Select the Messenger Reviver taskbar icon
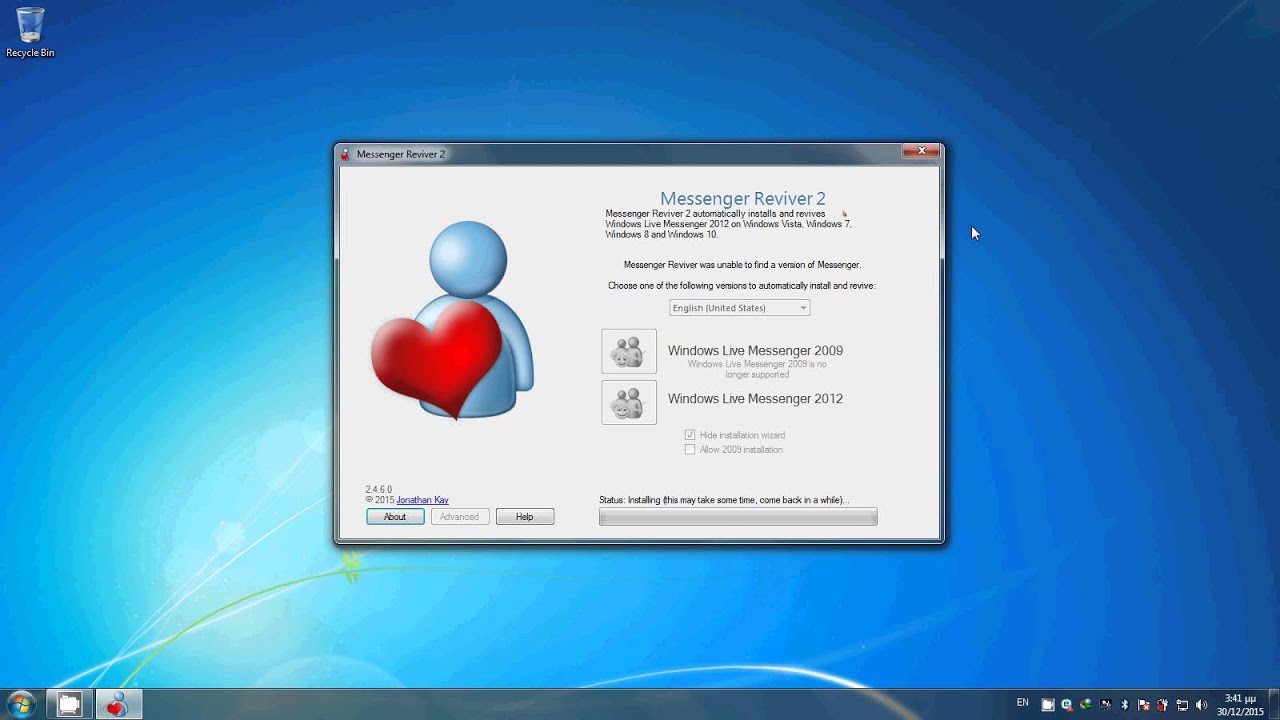Viewport: 1280px width, 720px height. 118,705
